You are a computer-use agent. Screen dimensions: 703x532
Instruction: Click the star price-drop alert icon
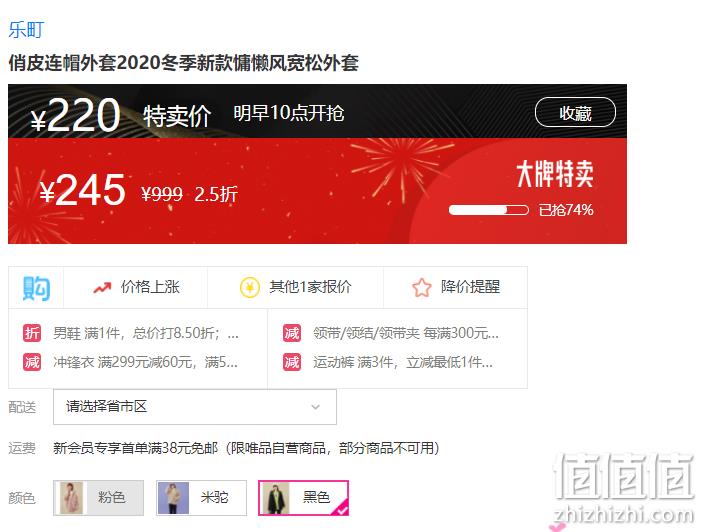click(x=421, y=287)
